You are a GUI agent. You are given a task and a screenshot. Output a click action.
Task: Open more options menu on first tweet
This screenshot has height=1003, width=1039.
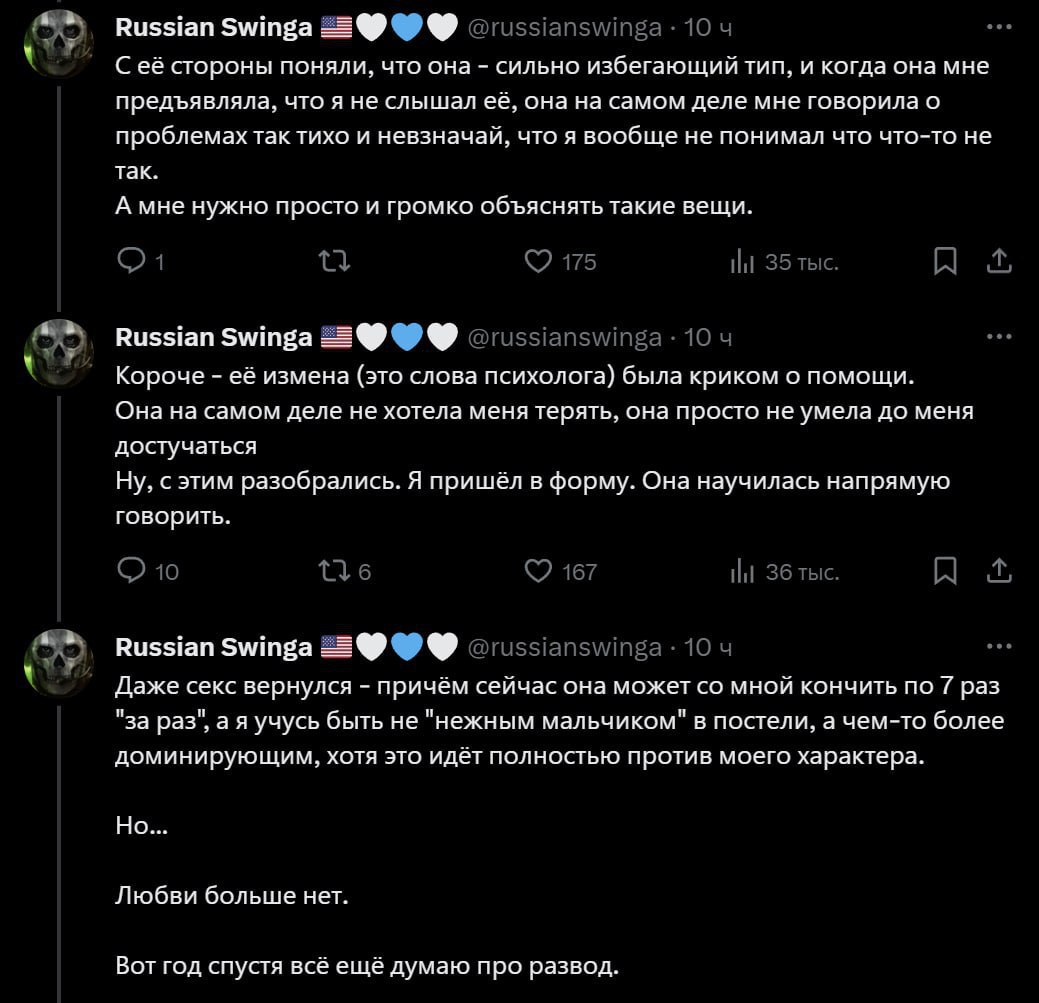tap(998, 28)
